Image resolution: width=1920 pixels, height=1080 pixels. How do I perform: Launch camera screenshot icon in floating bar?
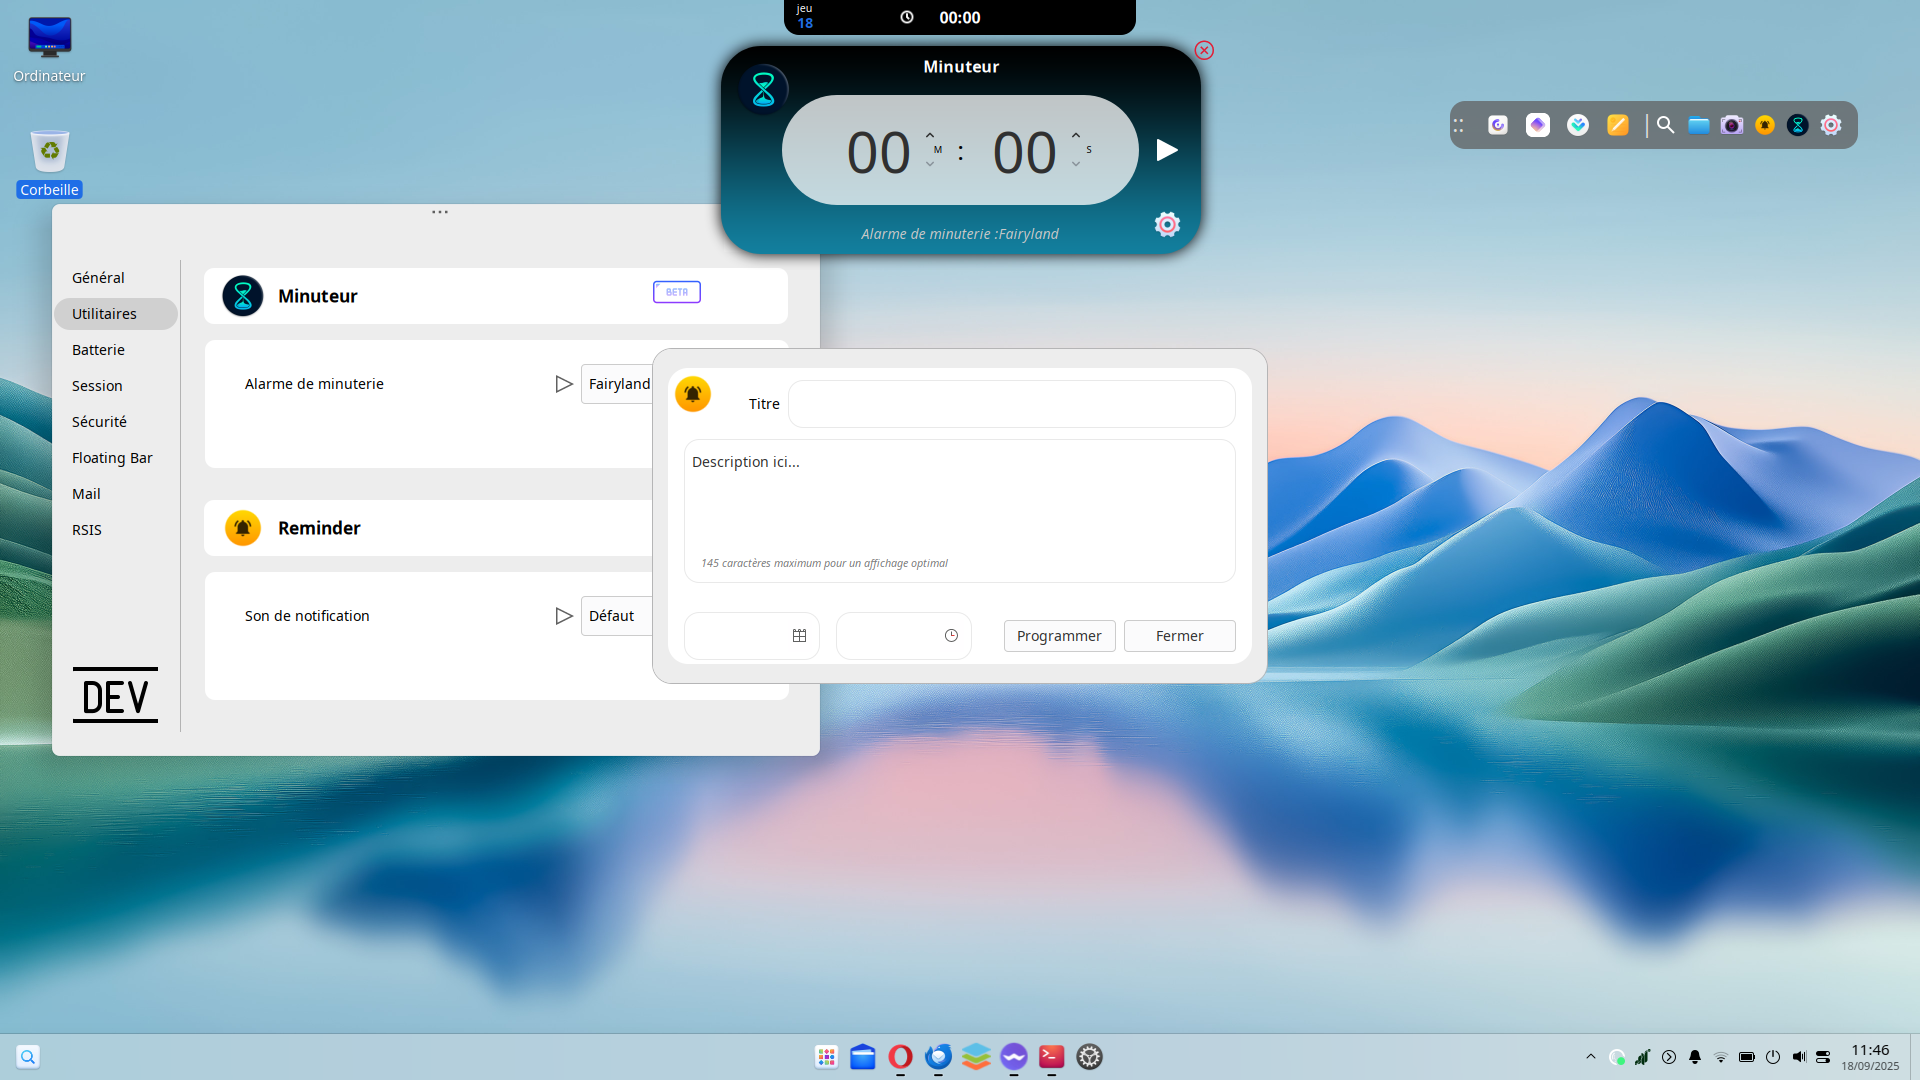(x=1732, y=125)
